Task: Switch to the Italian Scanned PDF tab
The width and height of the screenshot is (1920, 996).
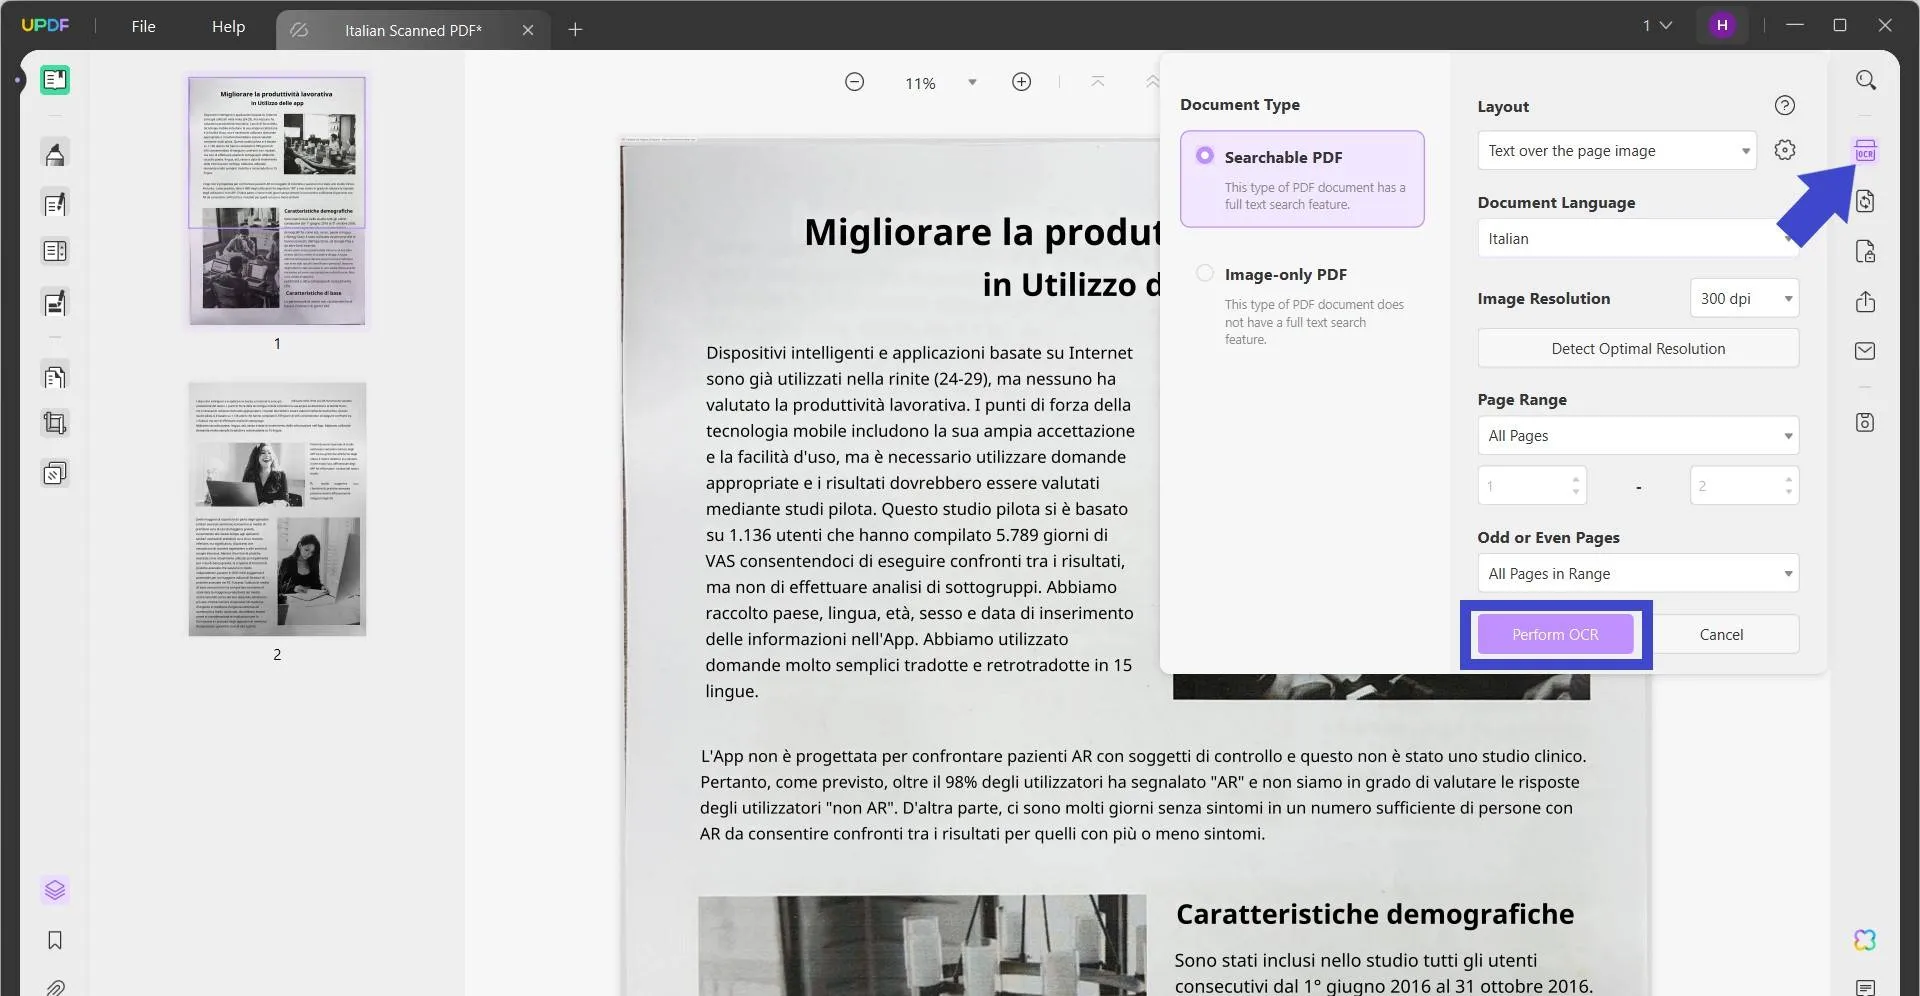Action: tap(413, 30)
